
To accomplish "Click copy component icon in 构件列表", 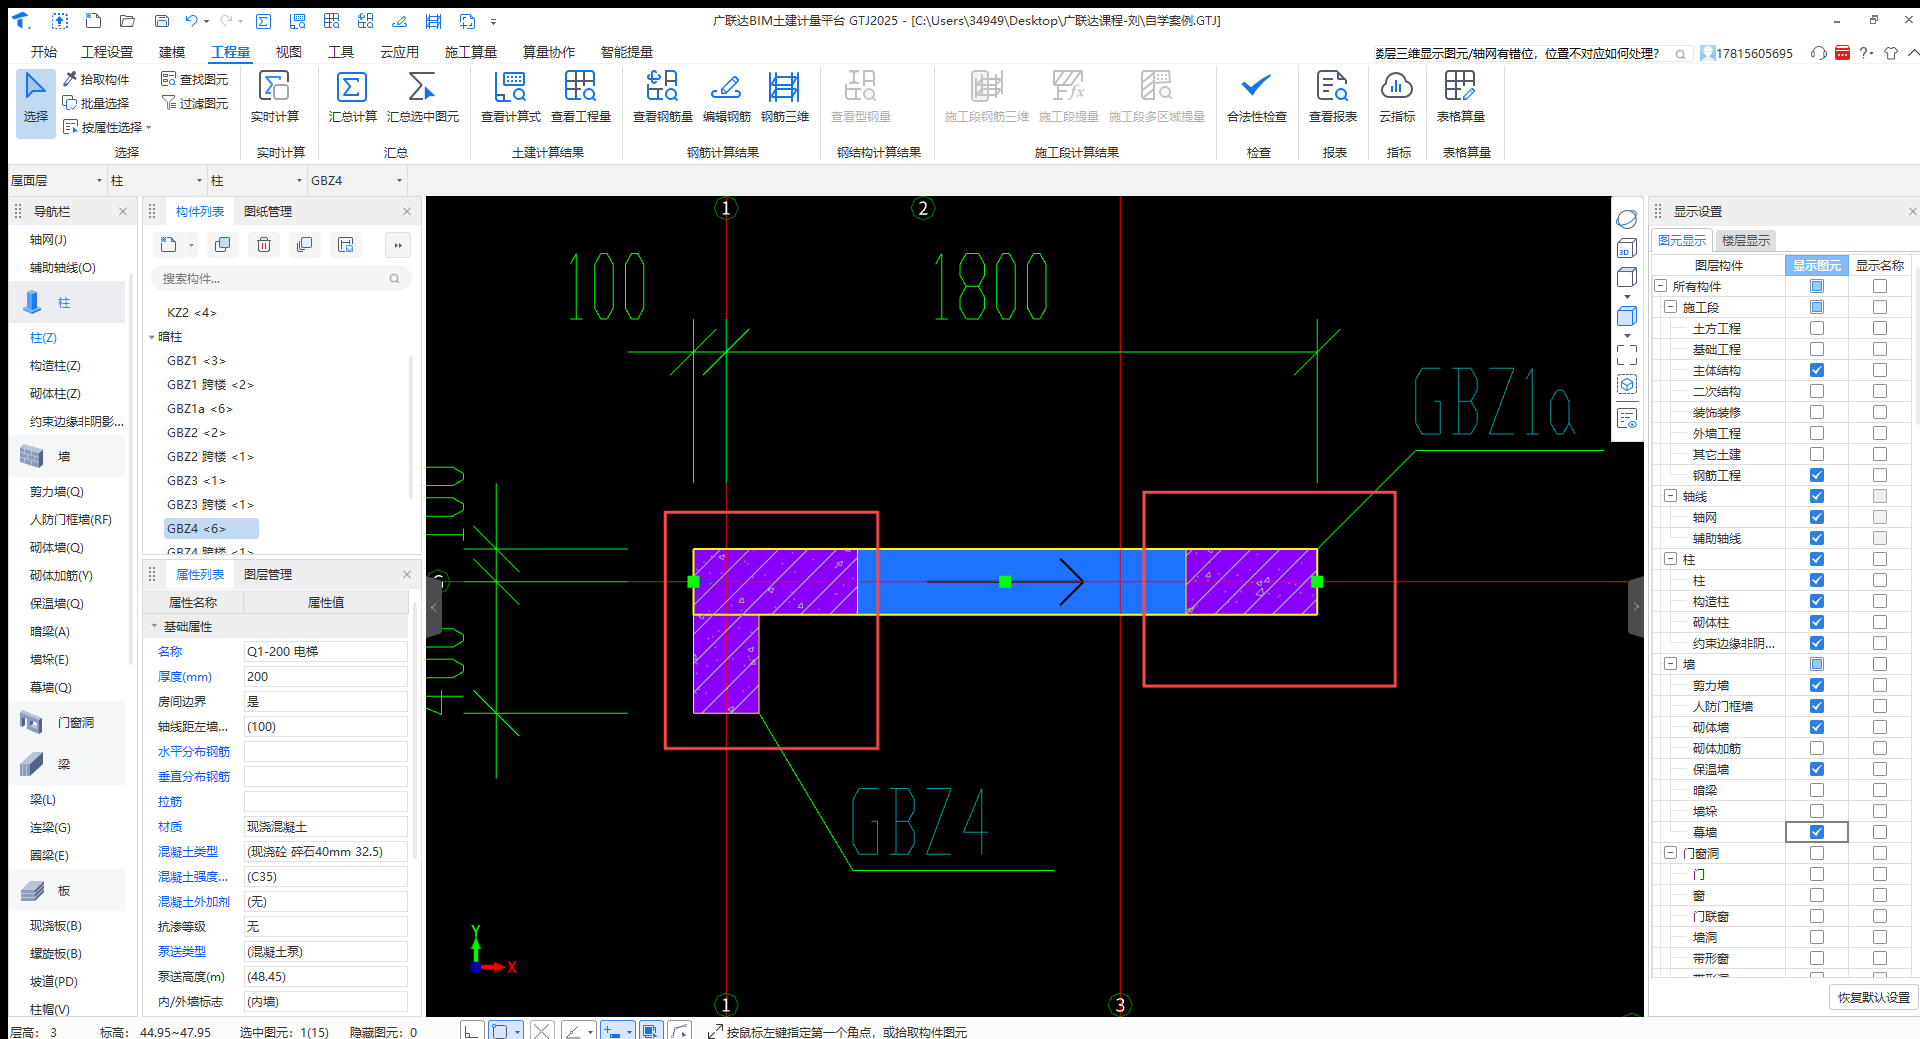I will pos(222,245).
